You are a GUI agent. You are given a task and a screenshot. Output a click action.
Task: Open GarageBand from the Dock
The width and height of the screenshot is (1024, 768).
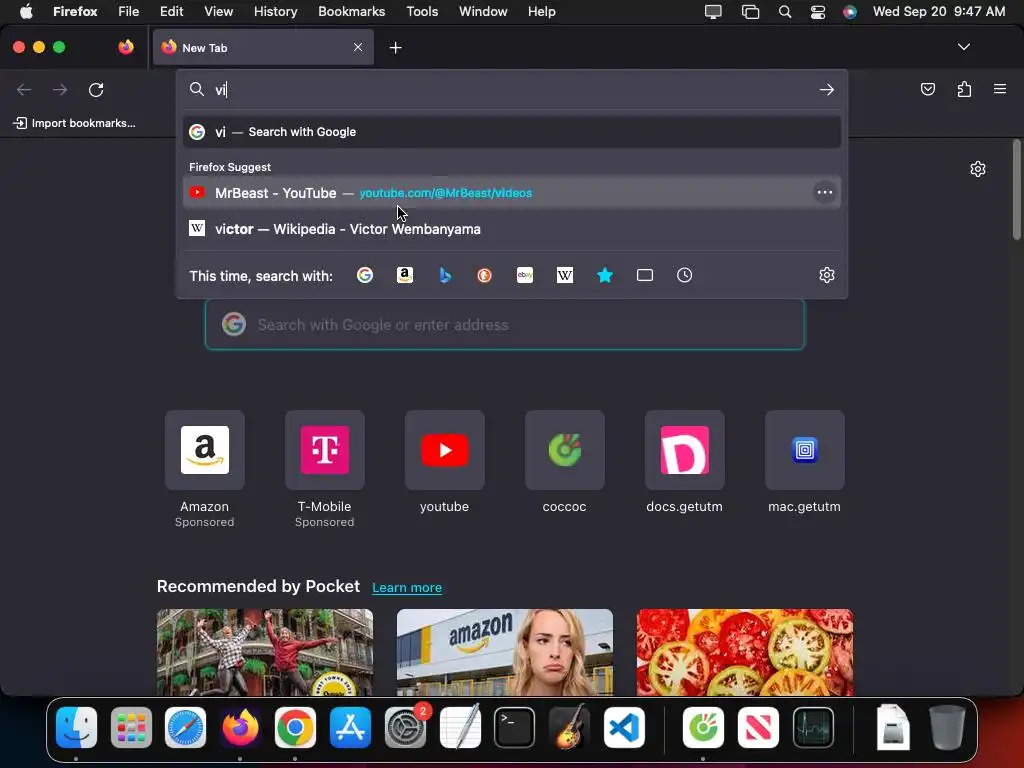point(569,728)
